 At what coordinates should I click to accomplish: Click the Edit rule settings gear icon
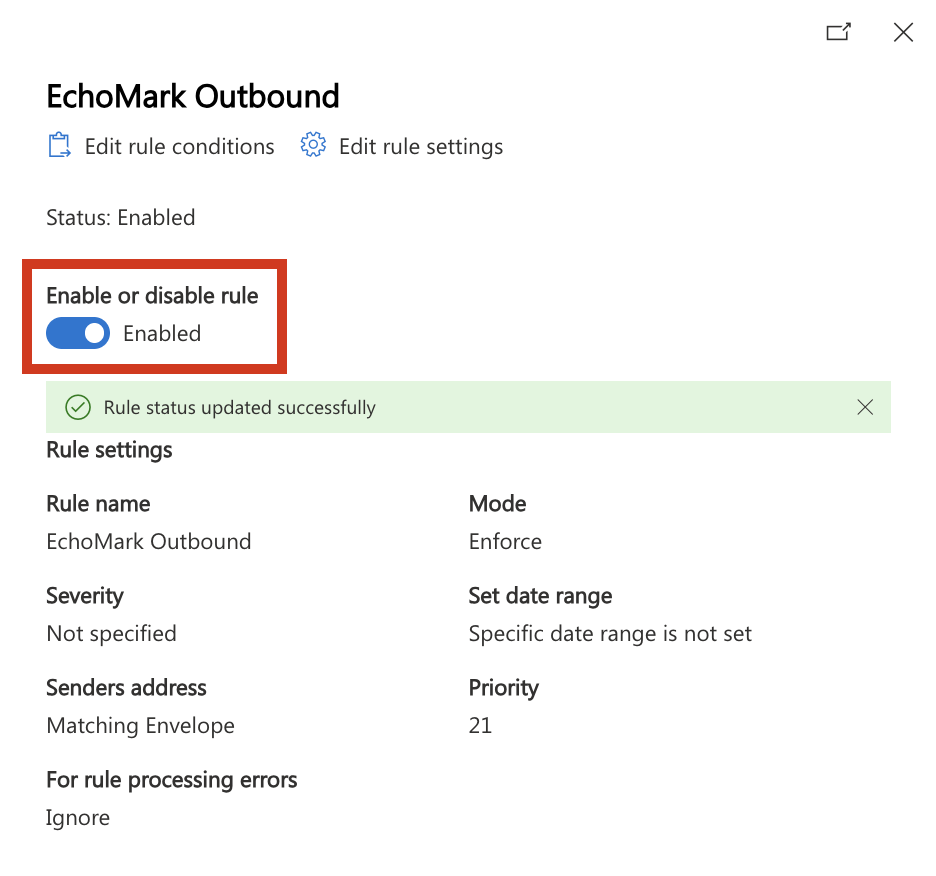click(x=313, y=145)
